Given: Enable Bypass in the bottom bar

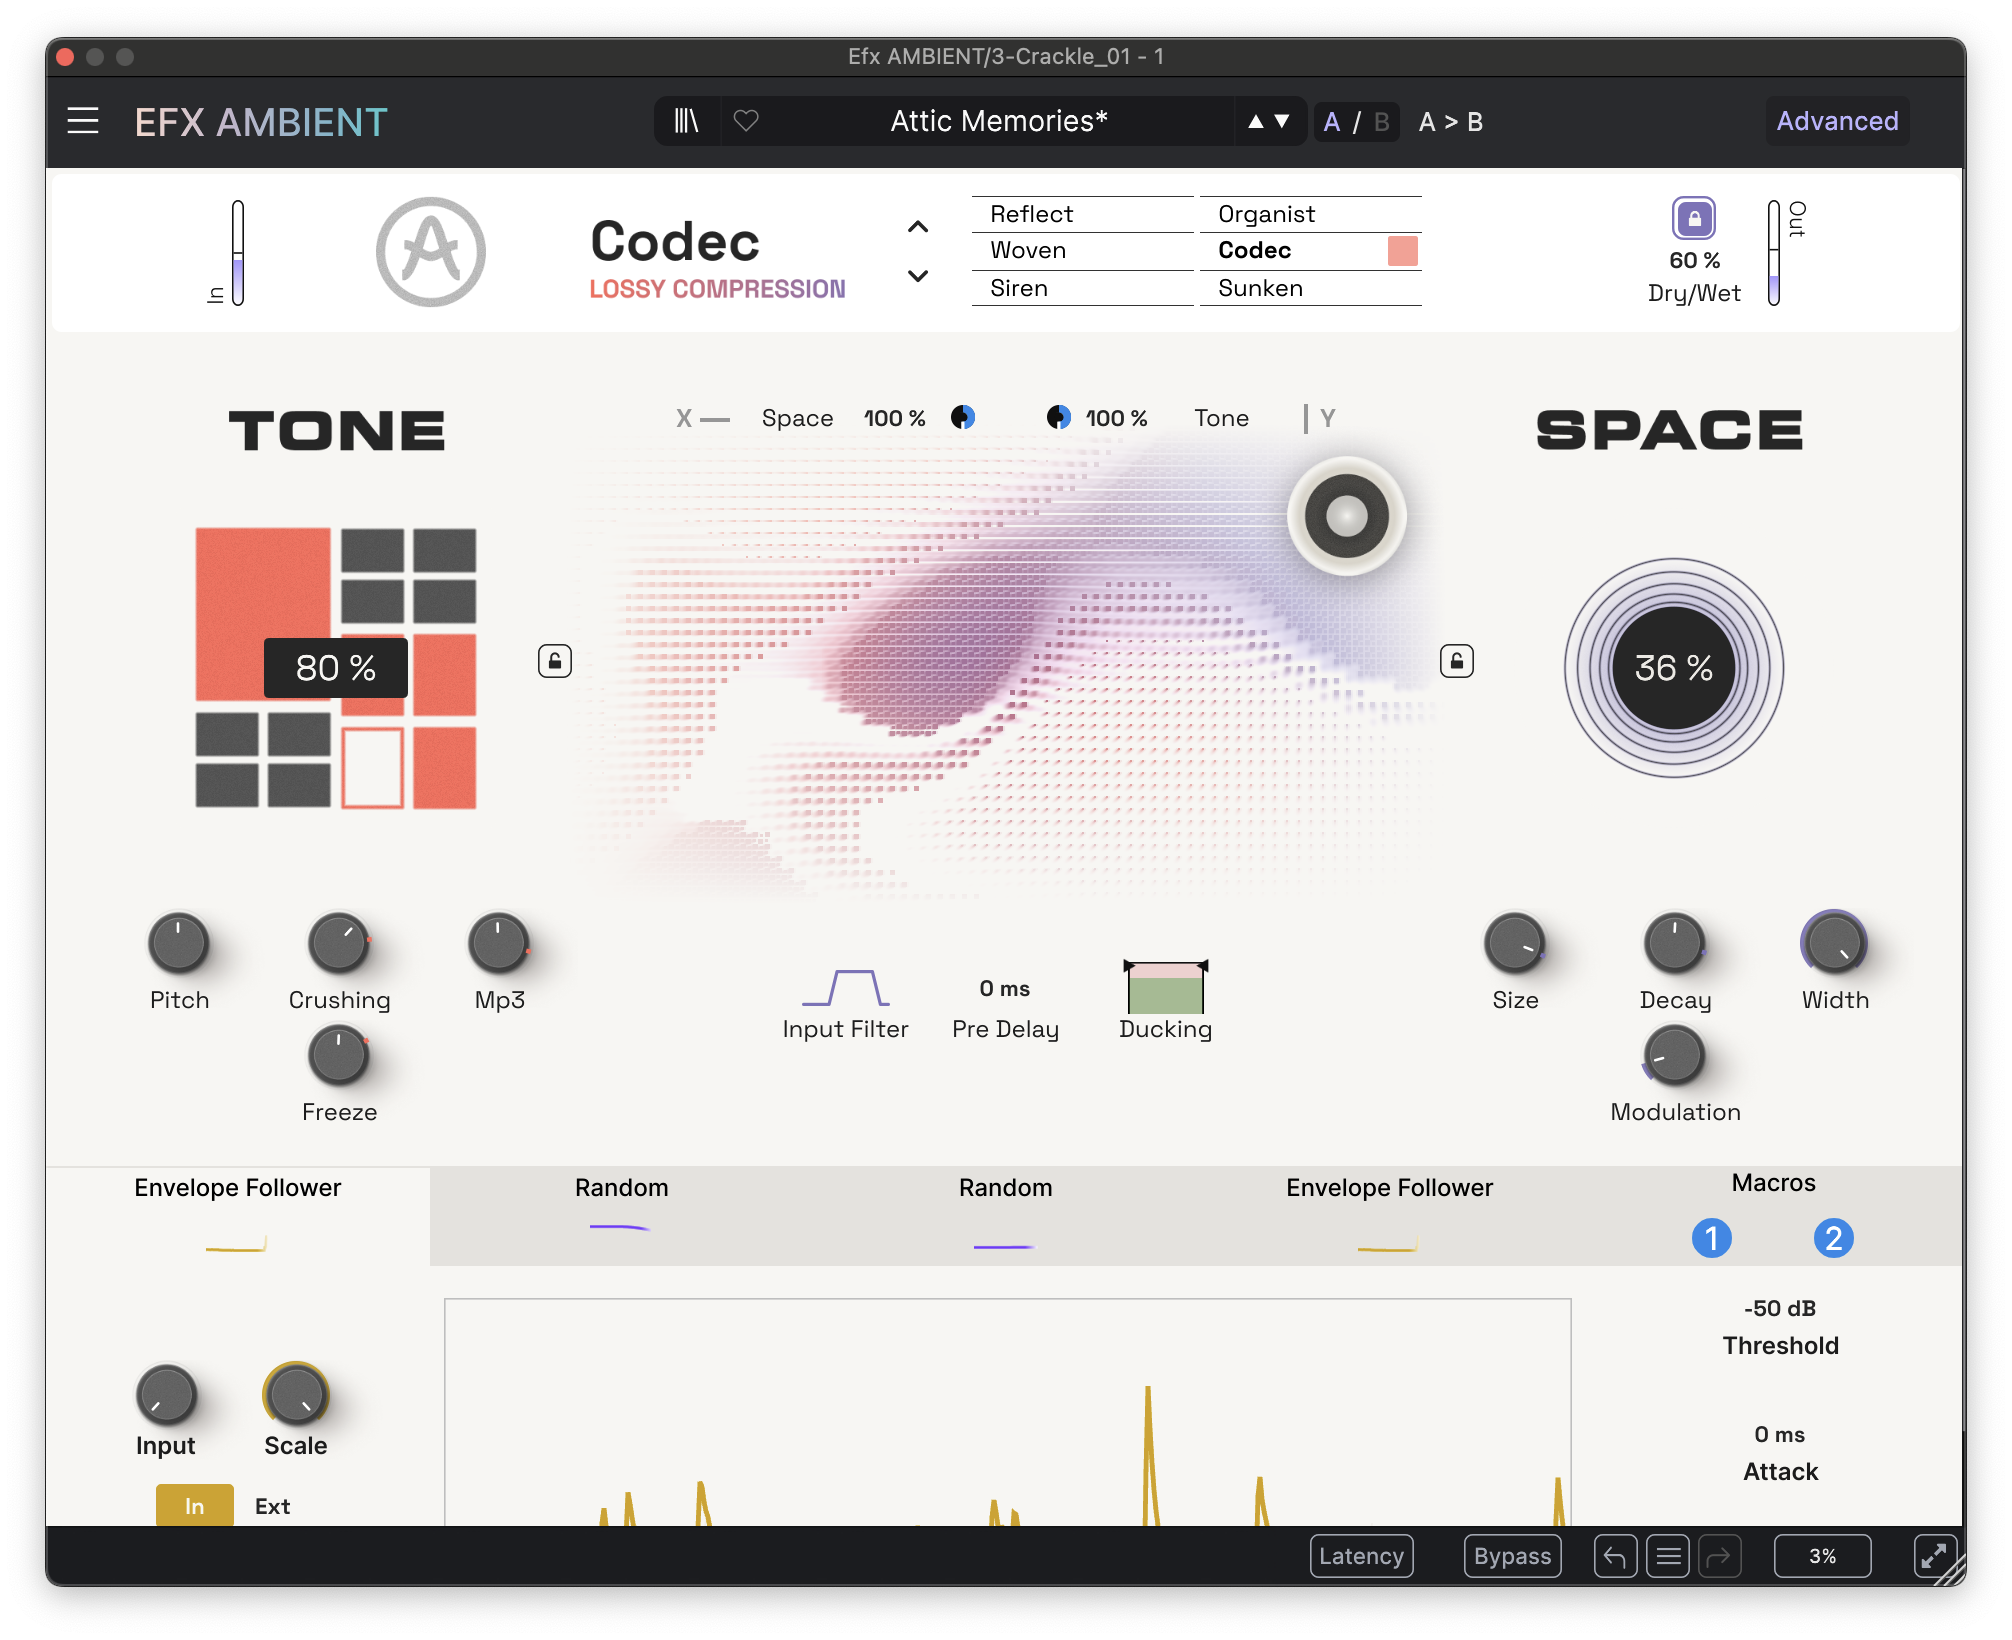Looking at the screenshot, I should pyautogui.click(x=1511, y=1556).
